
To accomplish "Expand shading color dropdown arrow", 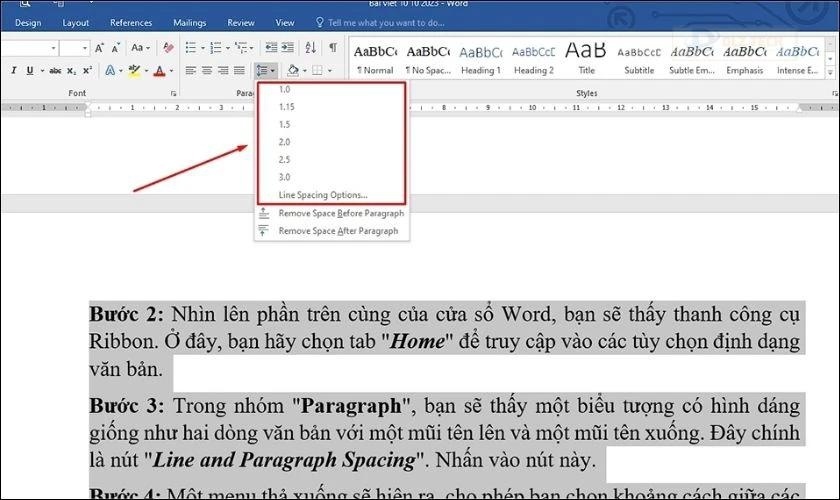I will click(304, 71).
